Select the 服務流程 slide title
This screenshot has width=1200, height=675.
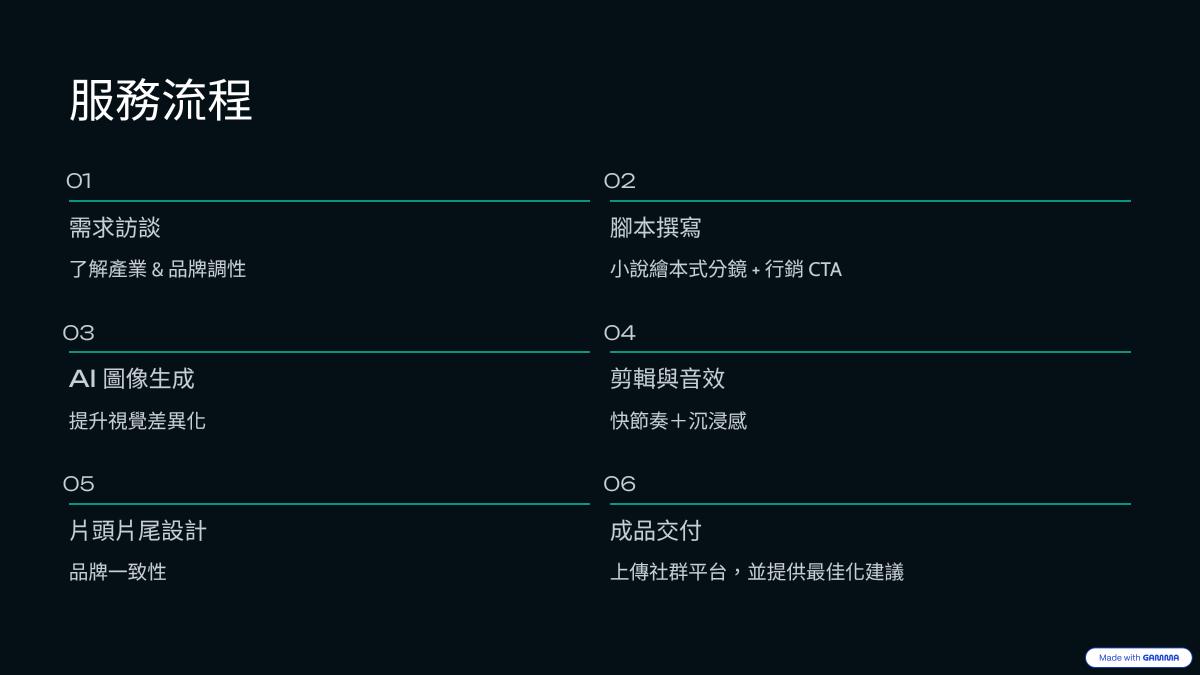[x=161, y=101]
